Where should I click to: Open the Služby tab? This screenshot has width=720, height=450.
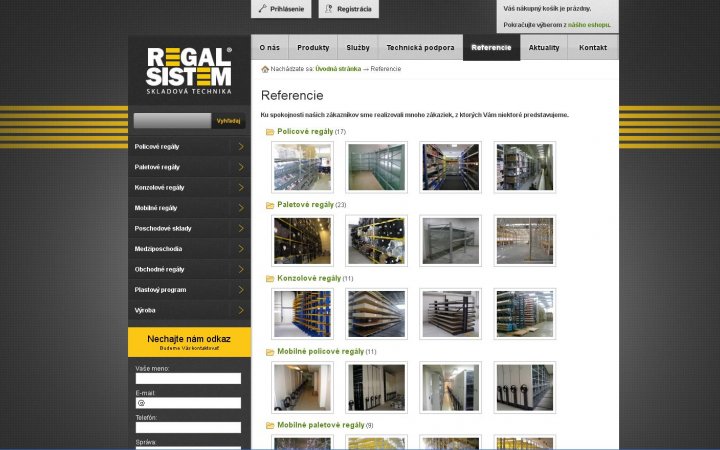358,47
